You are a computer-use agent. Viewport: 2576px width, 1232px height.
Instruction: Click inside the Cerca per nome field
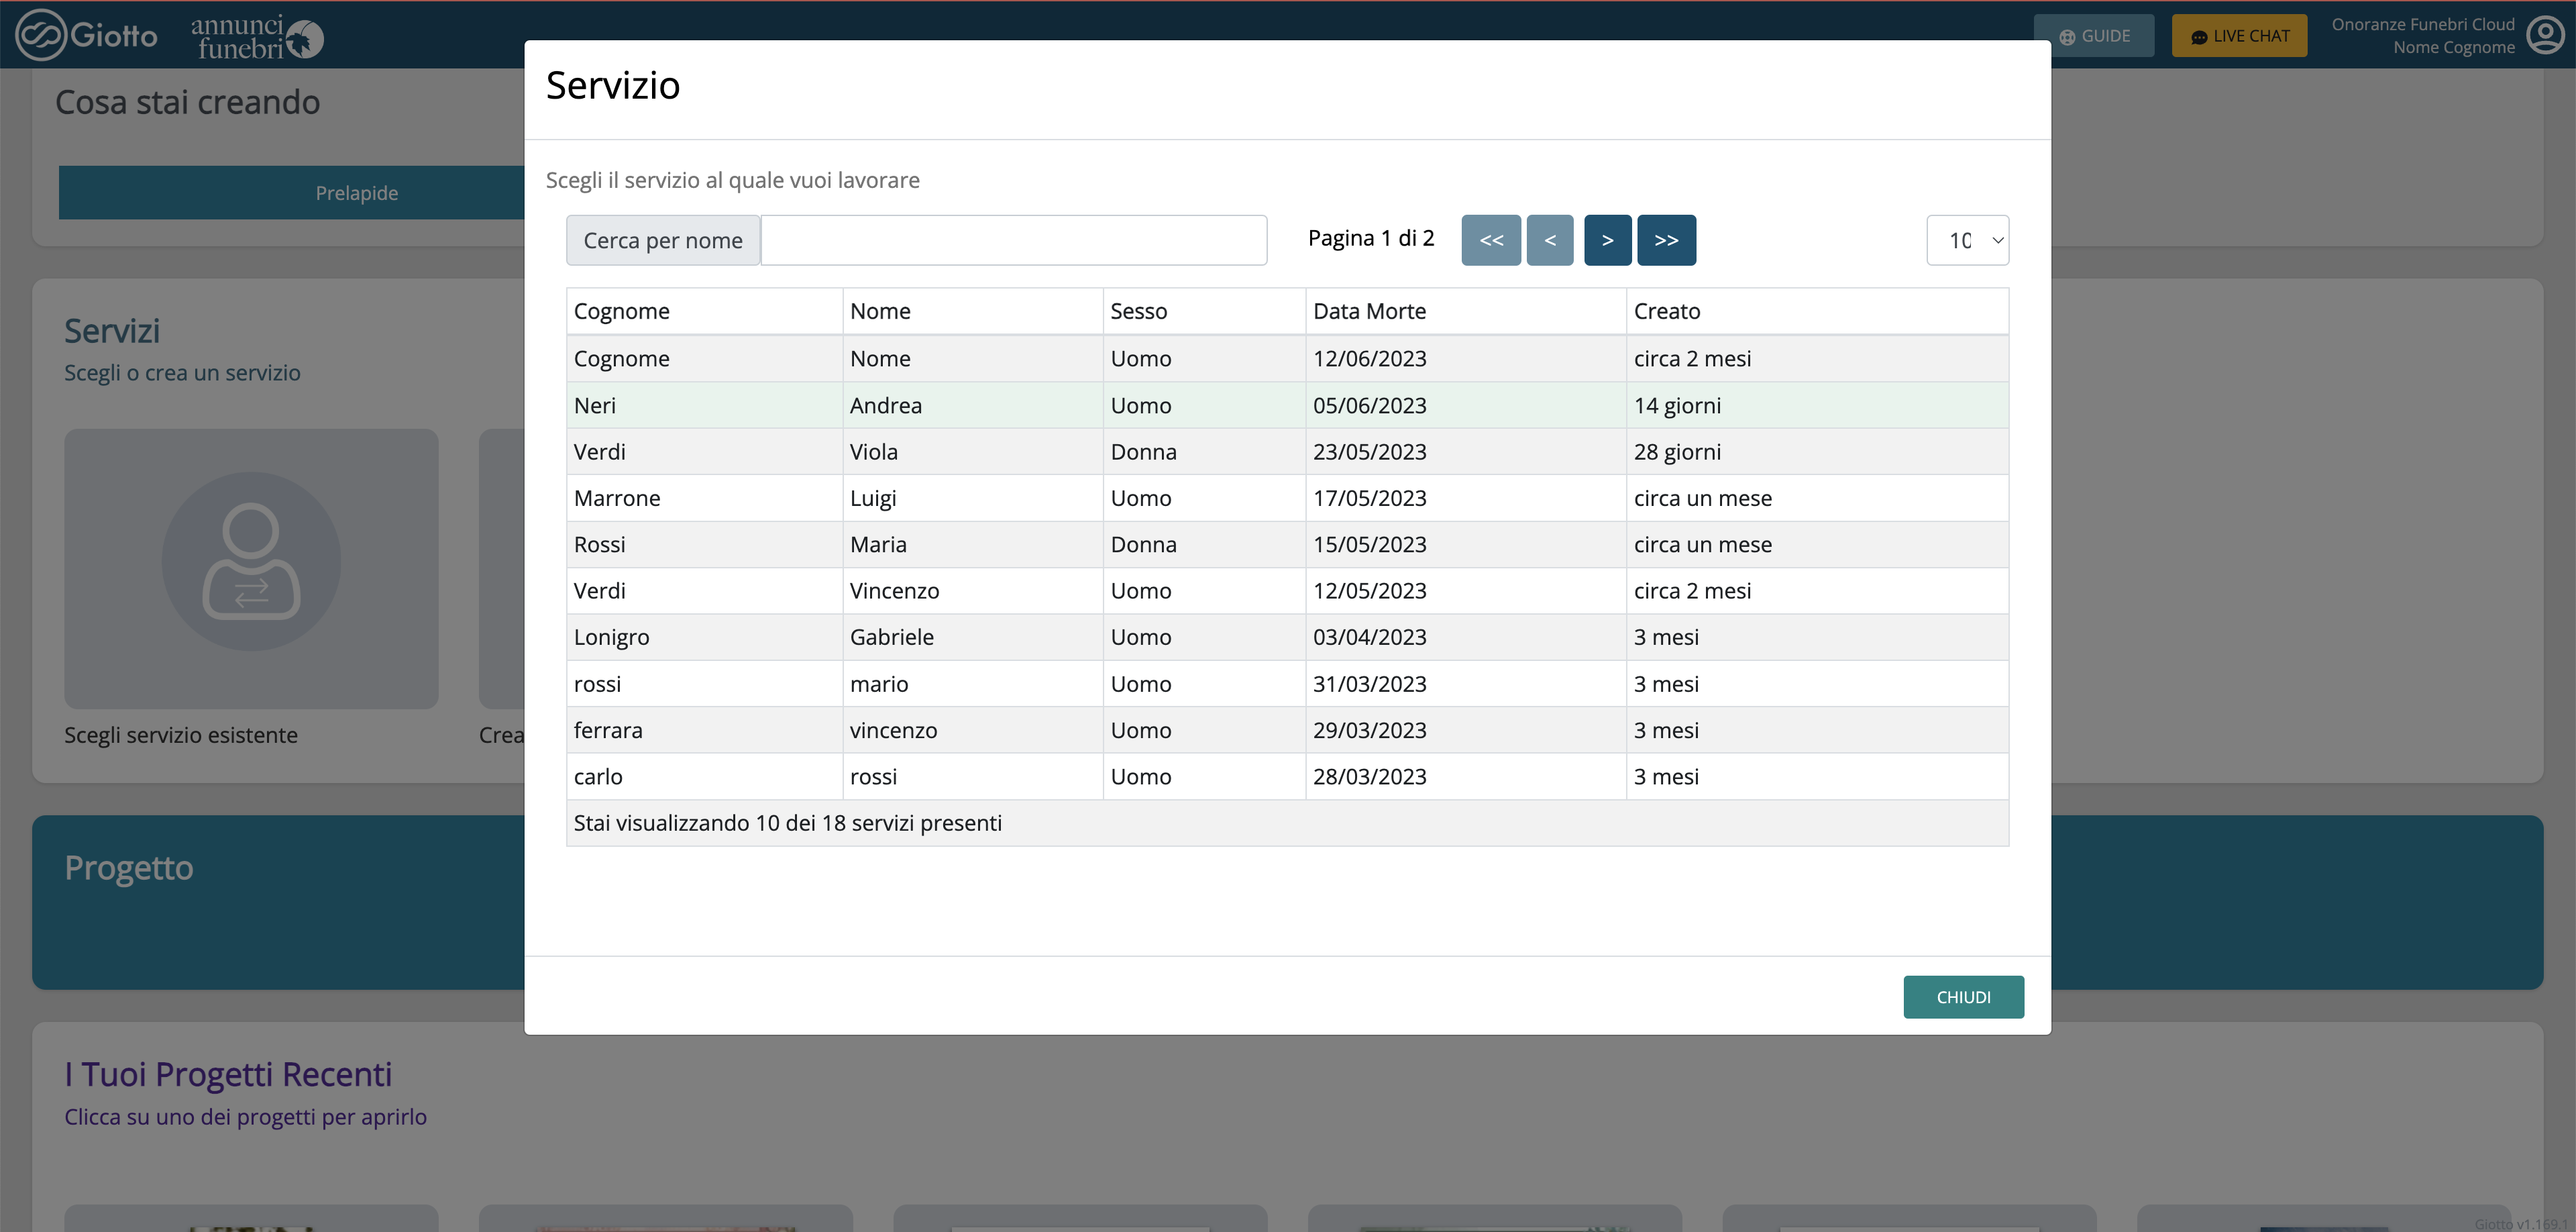tap(1013, 240)
